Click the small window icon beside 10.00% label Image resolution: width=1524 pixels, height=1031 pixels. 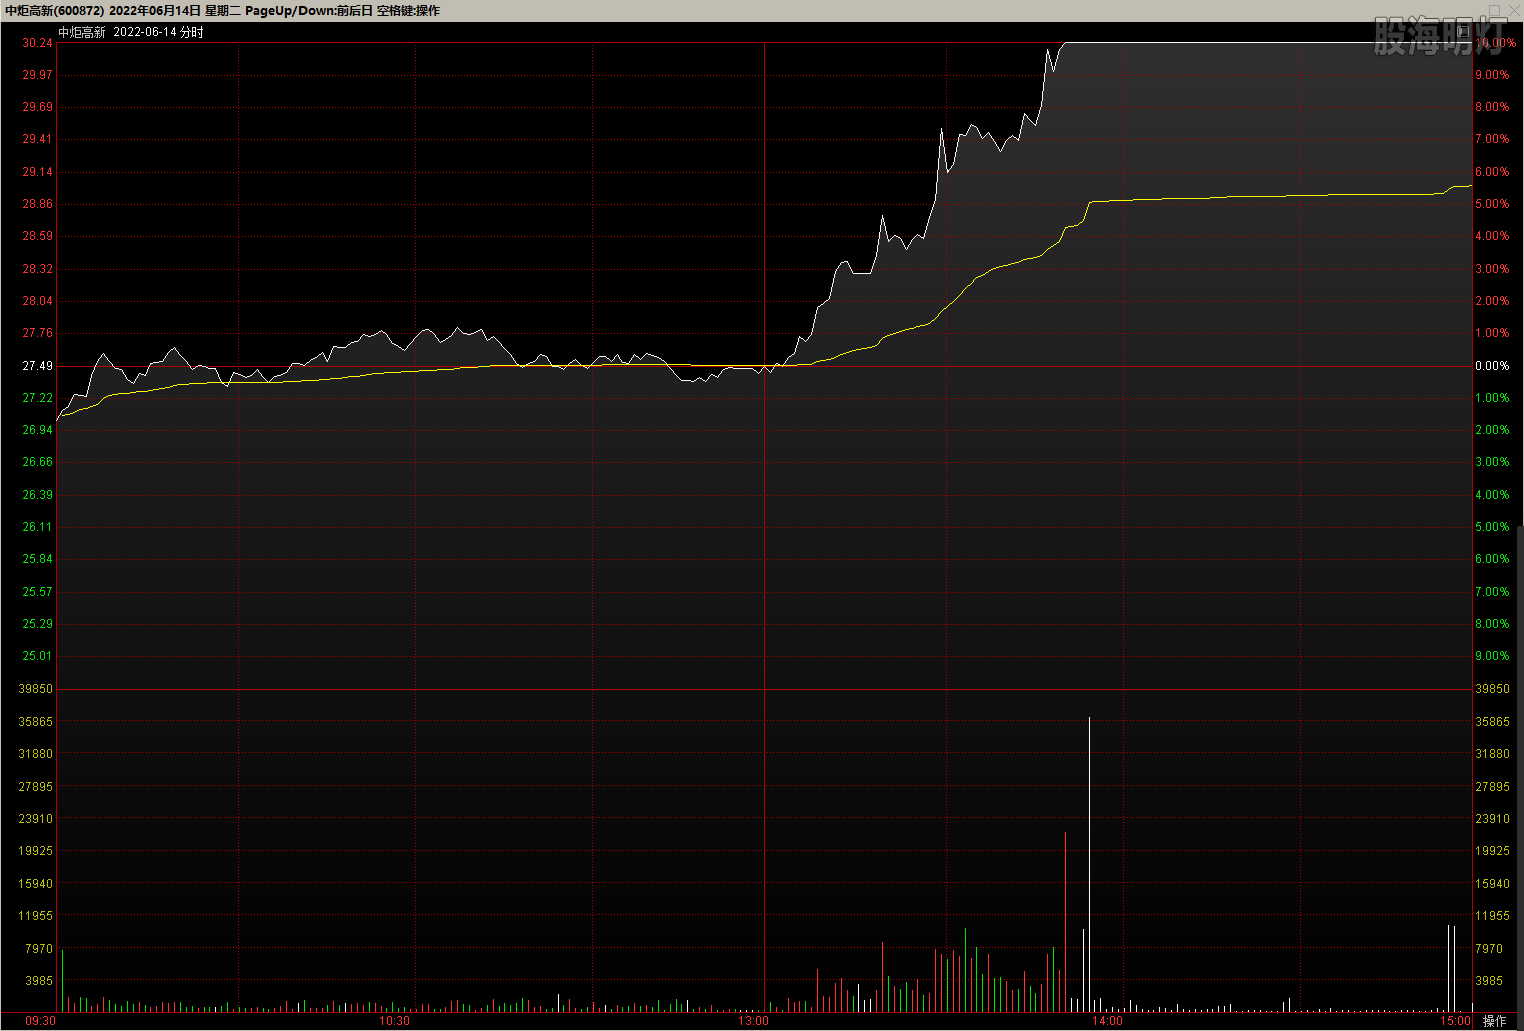(x=1463, y=31)
